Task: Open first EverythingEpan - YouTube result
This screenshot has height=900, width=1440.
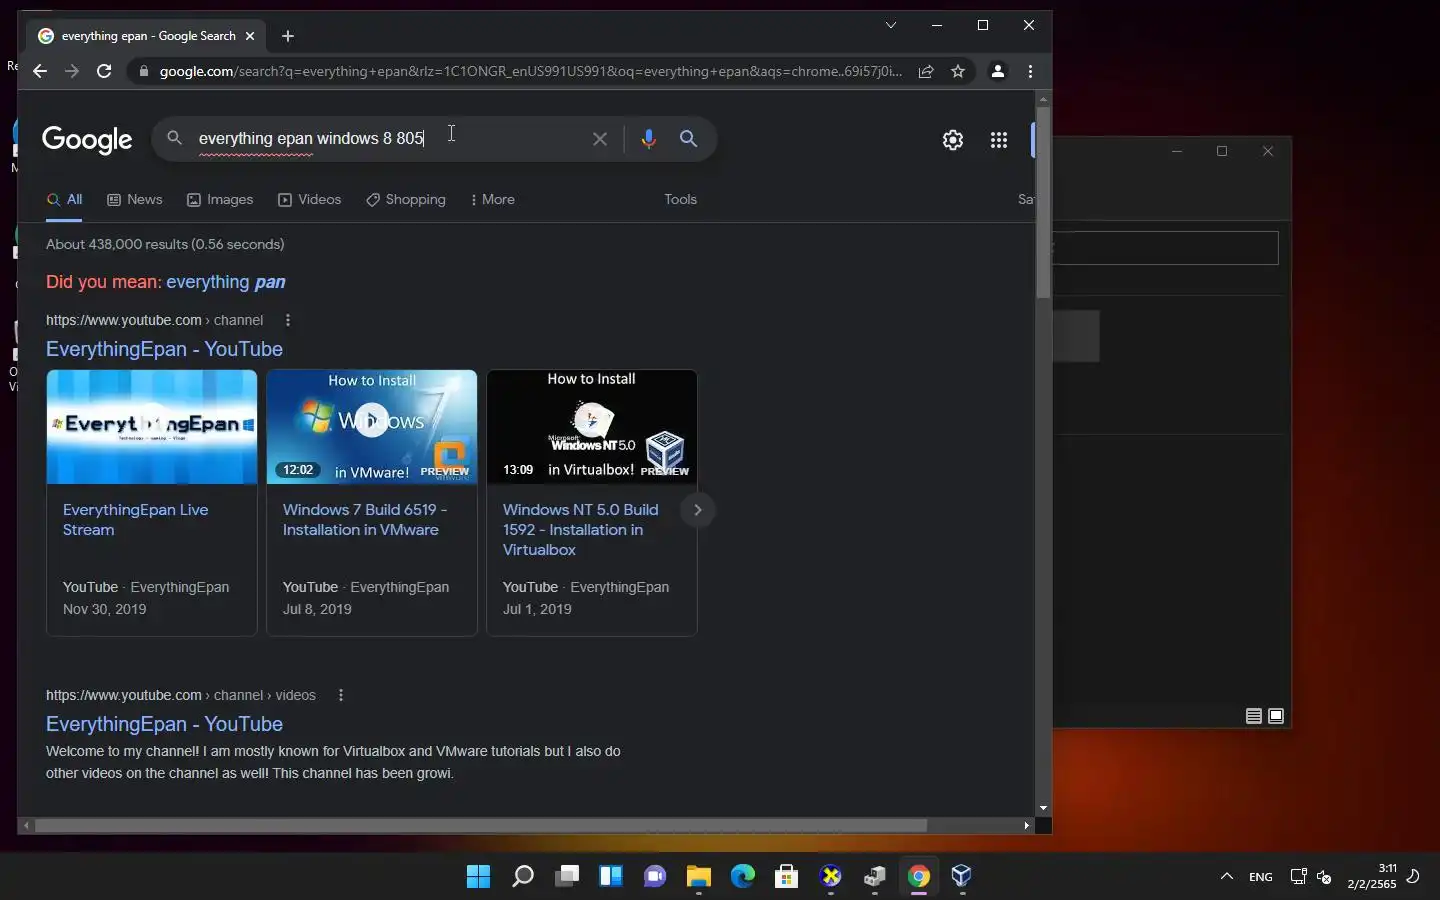Action: tap(164, 349)
